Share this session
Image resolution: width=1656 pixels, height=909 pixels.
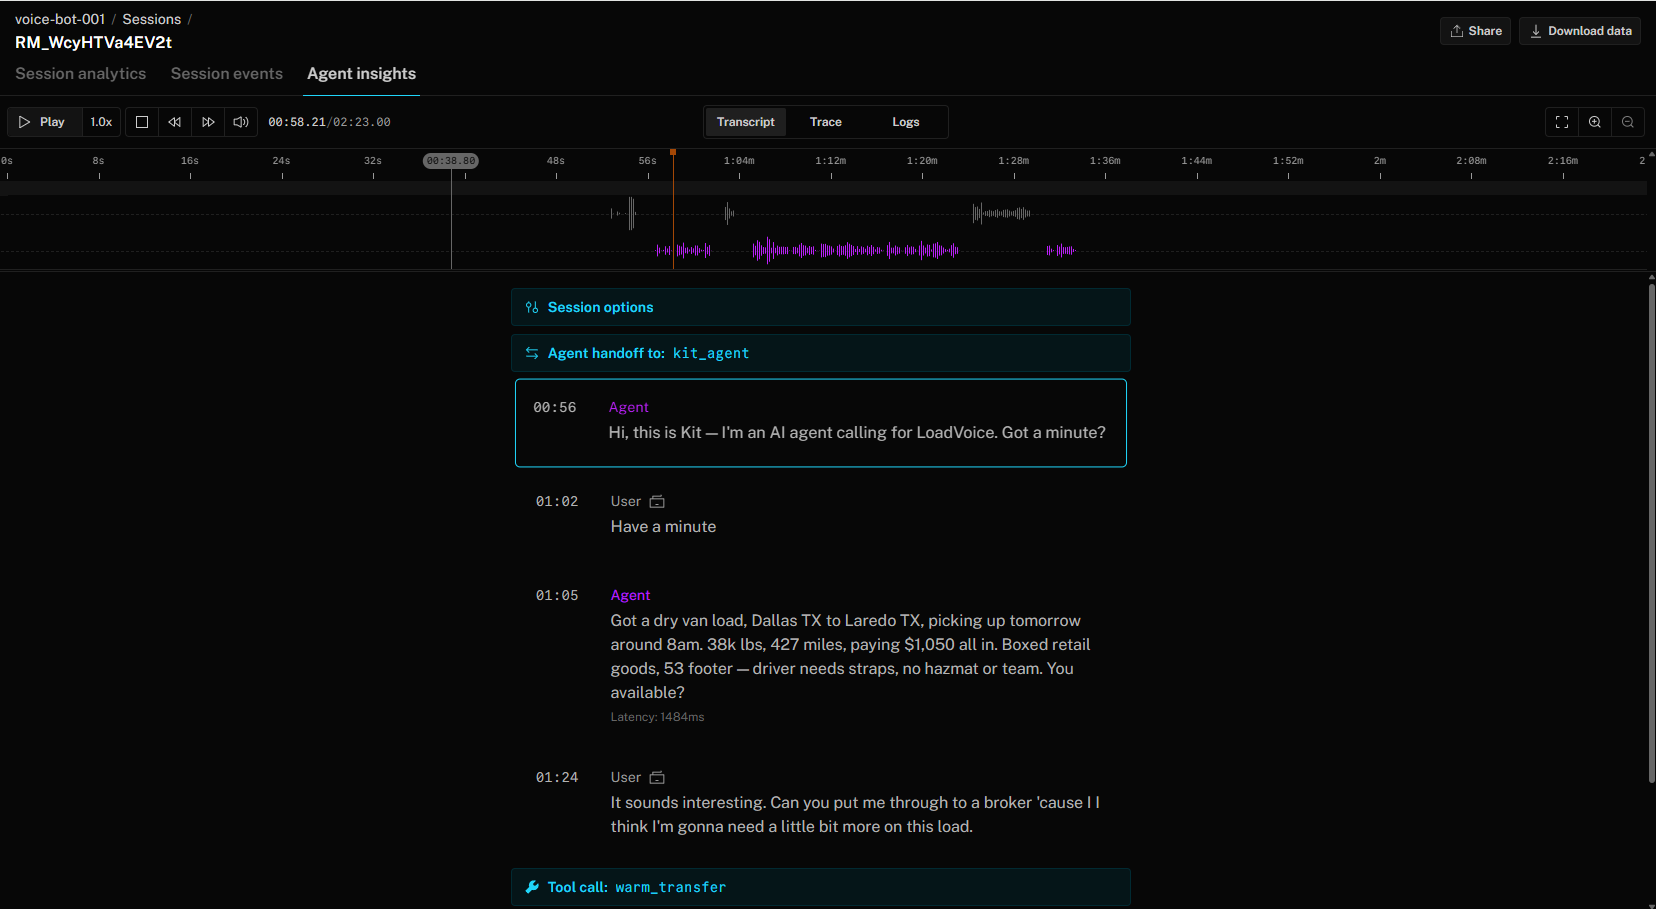tap(1475, 31)
